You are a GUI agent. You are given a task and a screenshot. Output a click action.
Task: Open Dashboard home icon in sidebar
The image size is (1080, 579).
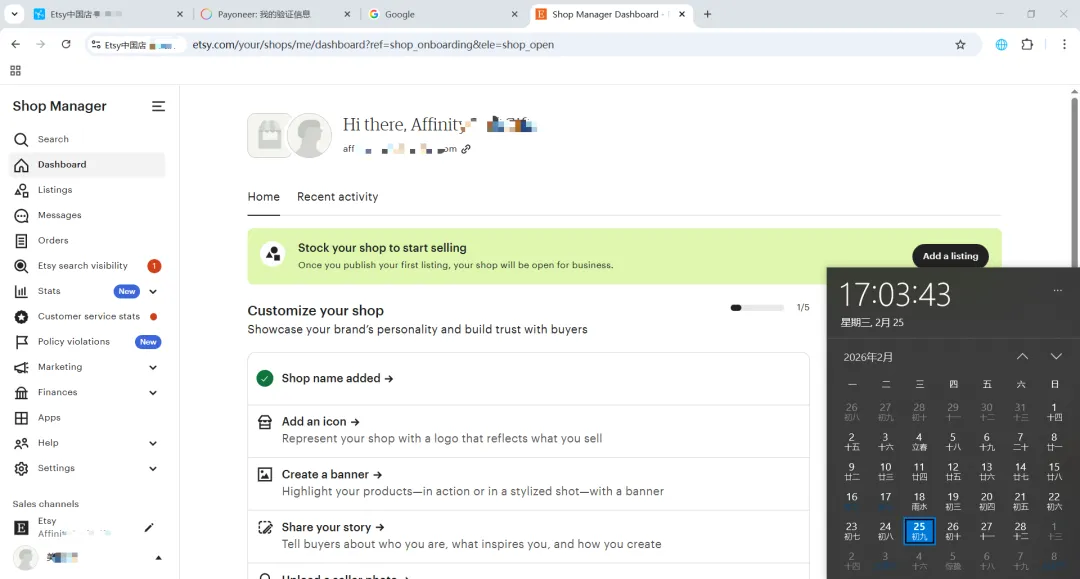click(x=21, y=165)
